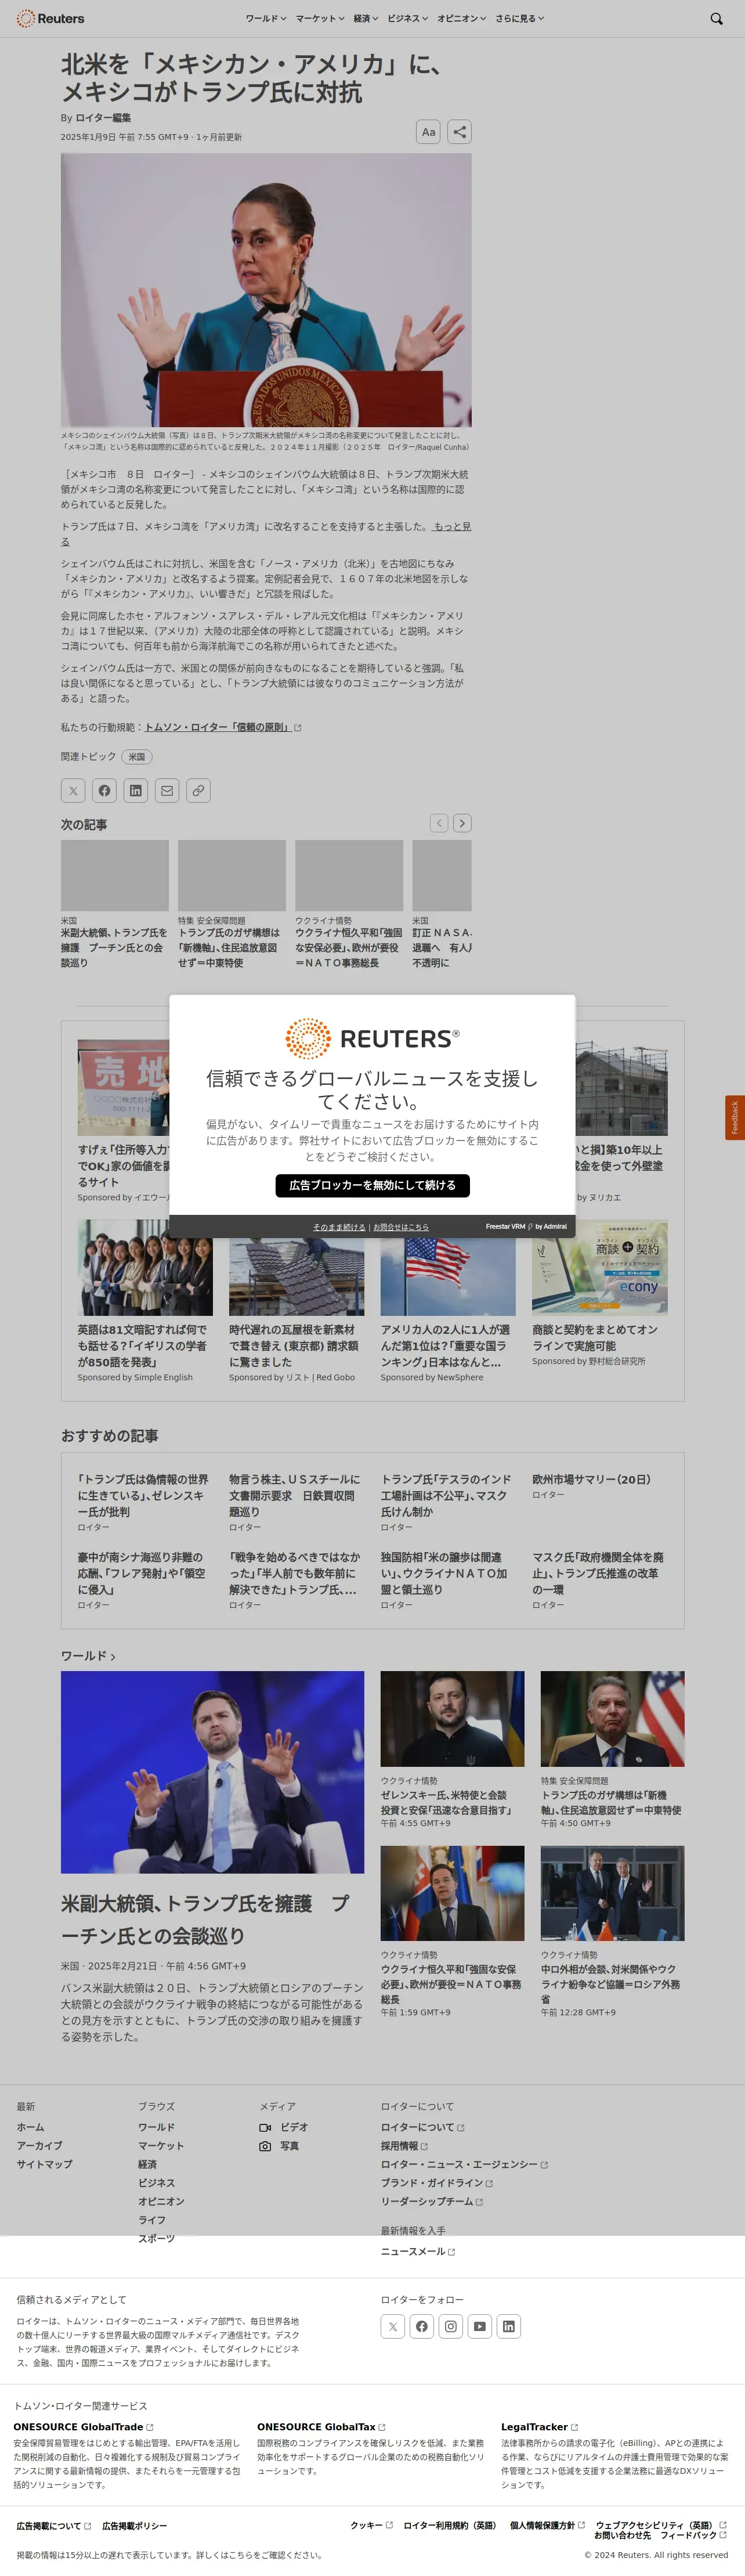Image resolution: width=745 pixels, height=2576 pixels.
Task: Share article on X below related topics
Action: pos(73,790)
